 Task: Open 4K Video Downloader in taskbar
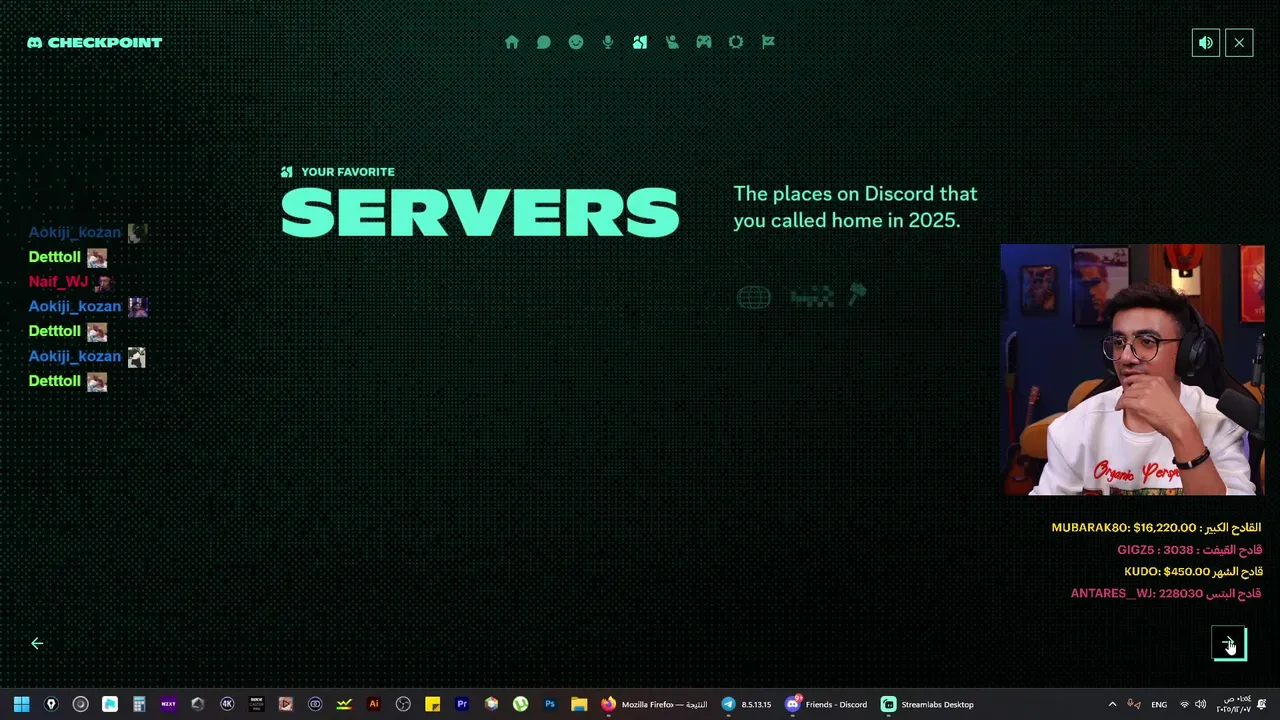click(x=227, y=704)
